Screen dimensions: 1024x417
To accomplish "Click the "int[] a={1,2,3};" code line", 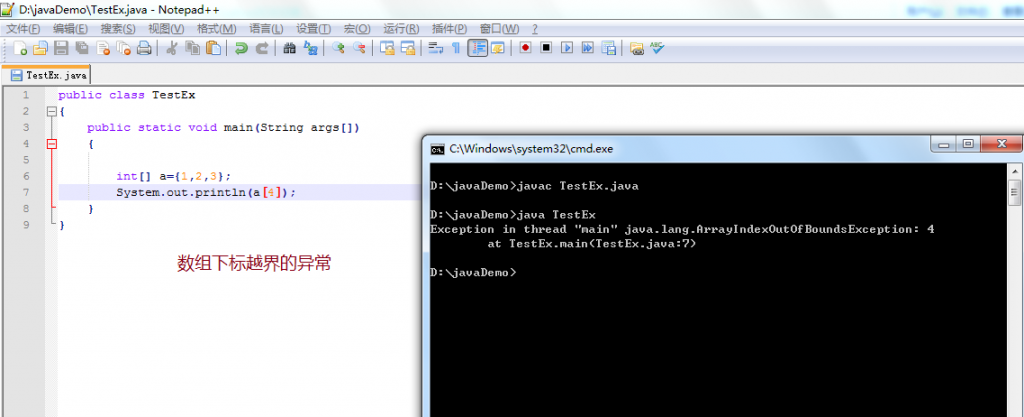I will [x=174, y=176].
